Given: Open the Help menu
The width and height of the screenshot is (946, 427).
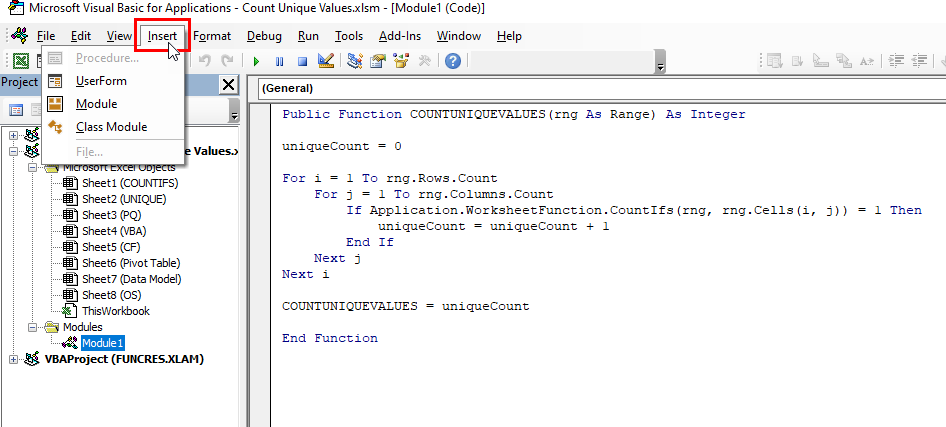Looking at the screenshot, I should coord(509,36).
